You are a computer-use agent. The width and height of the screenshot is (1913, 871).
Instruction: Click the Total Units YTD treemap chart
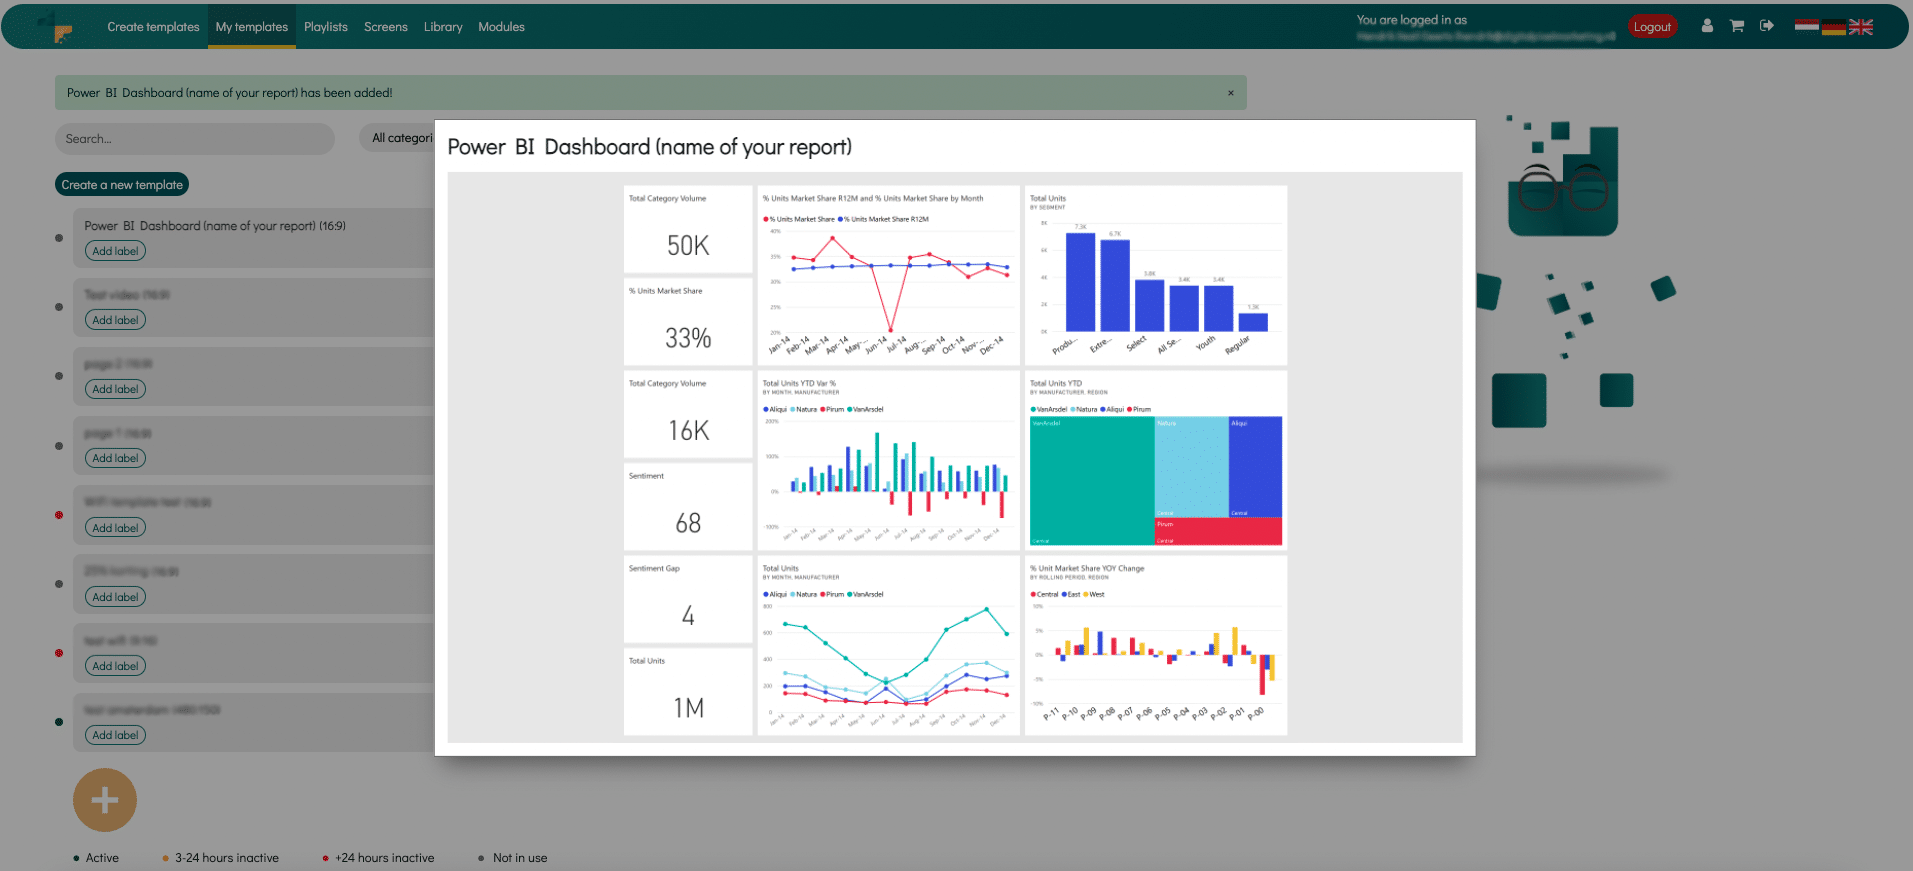(1156, 461)
